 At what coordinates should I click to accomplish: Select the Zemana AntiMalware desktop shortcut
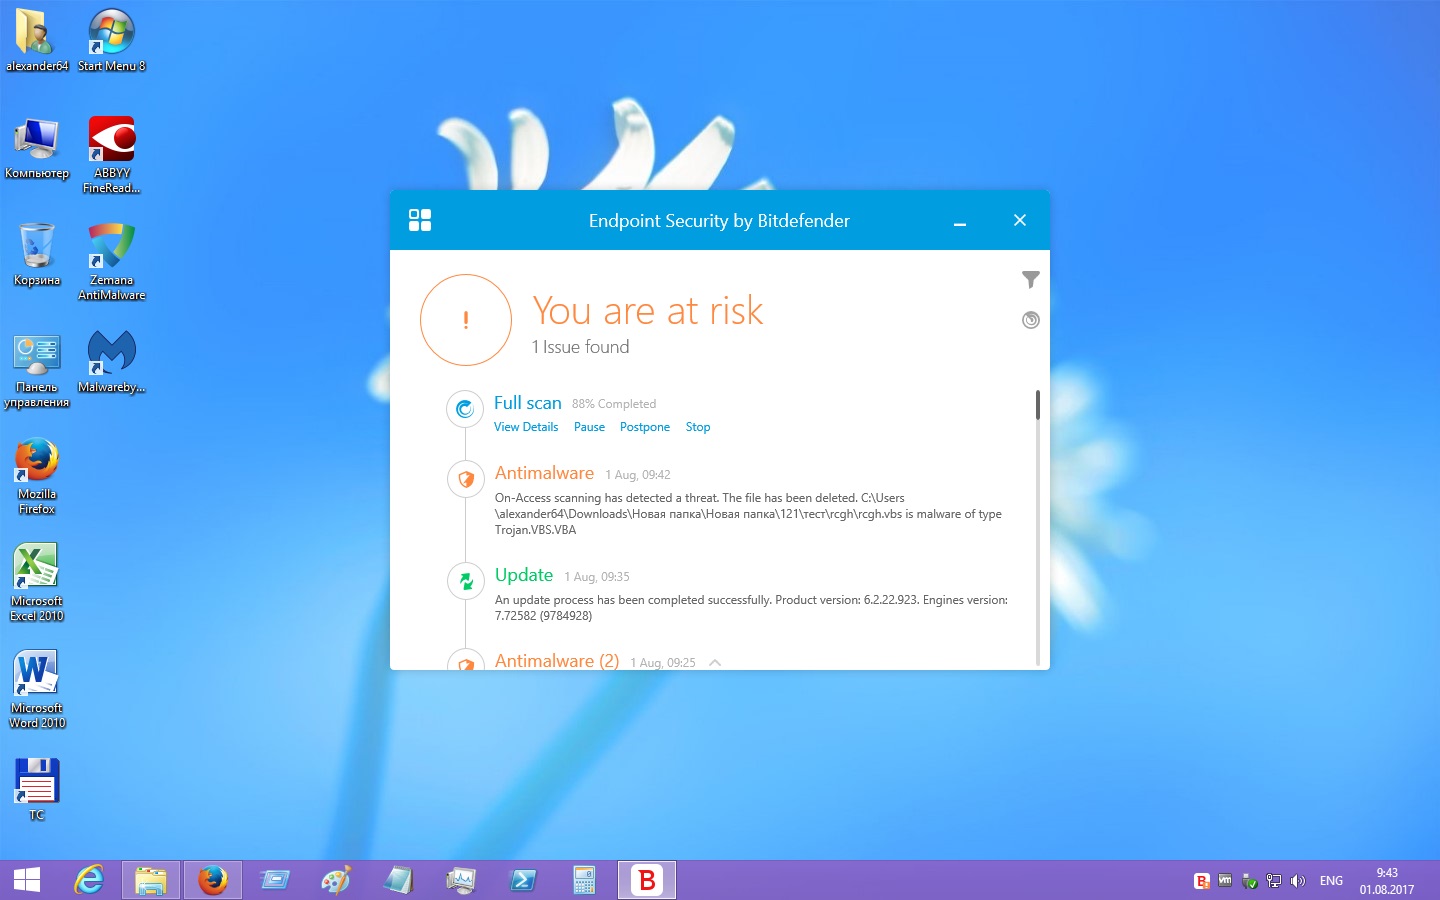coord(112,262)
